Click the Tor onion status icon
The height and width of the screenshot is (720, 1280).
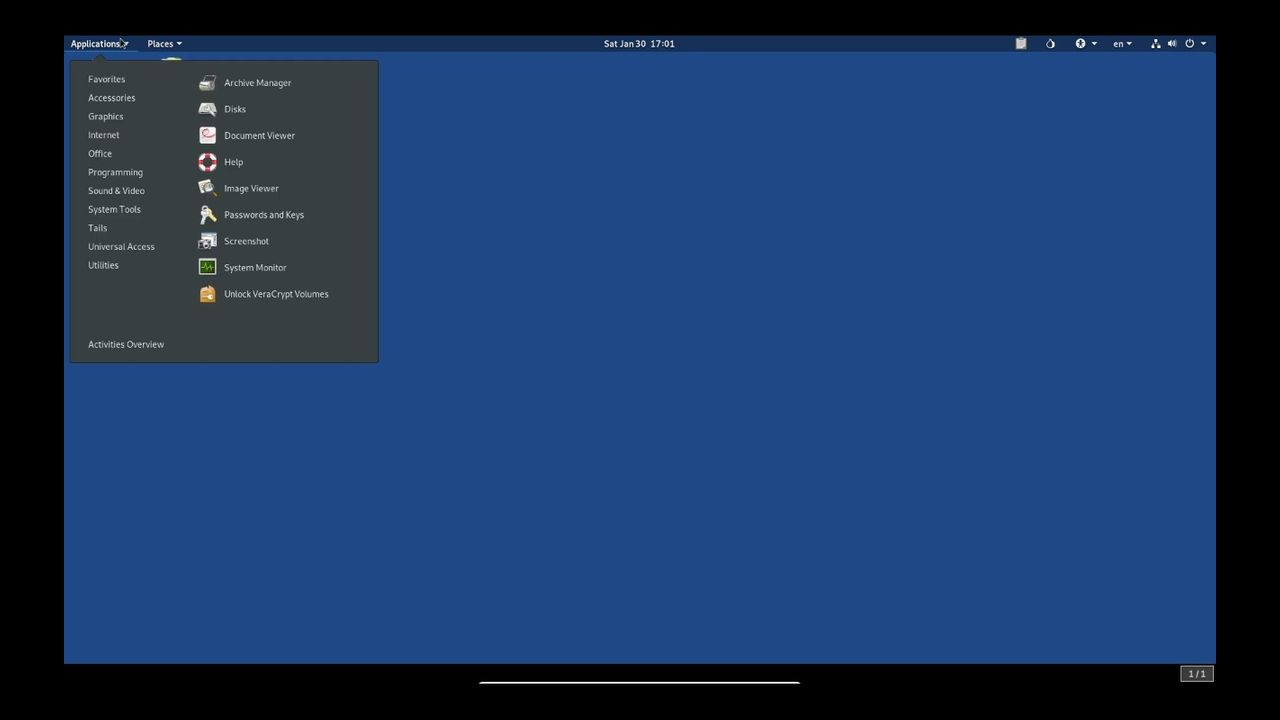(x=1050, y=44)
